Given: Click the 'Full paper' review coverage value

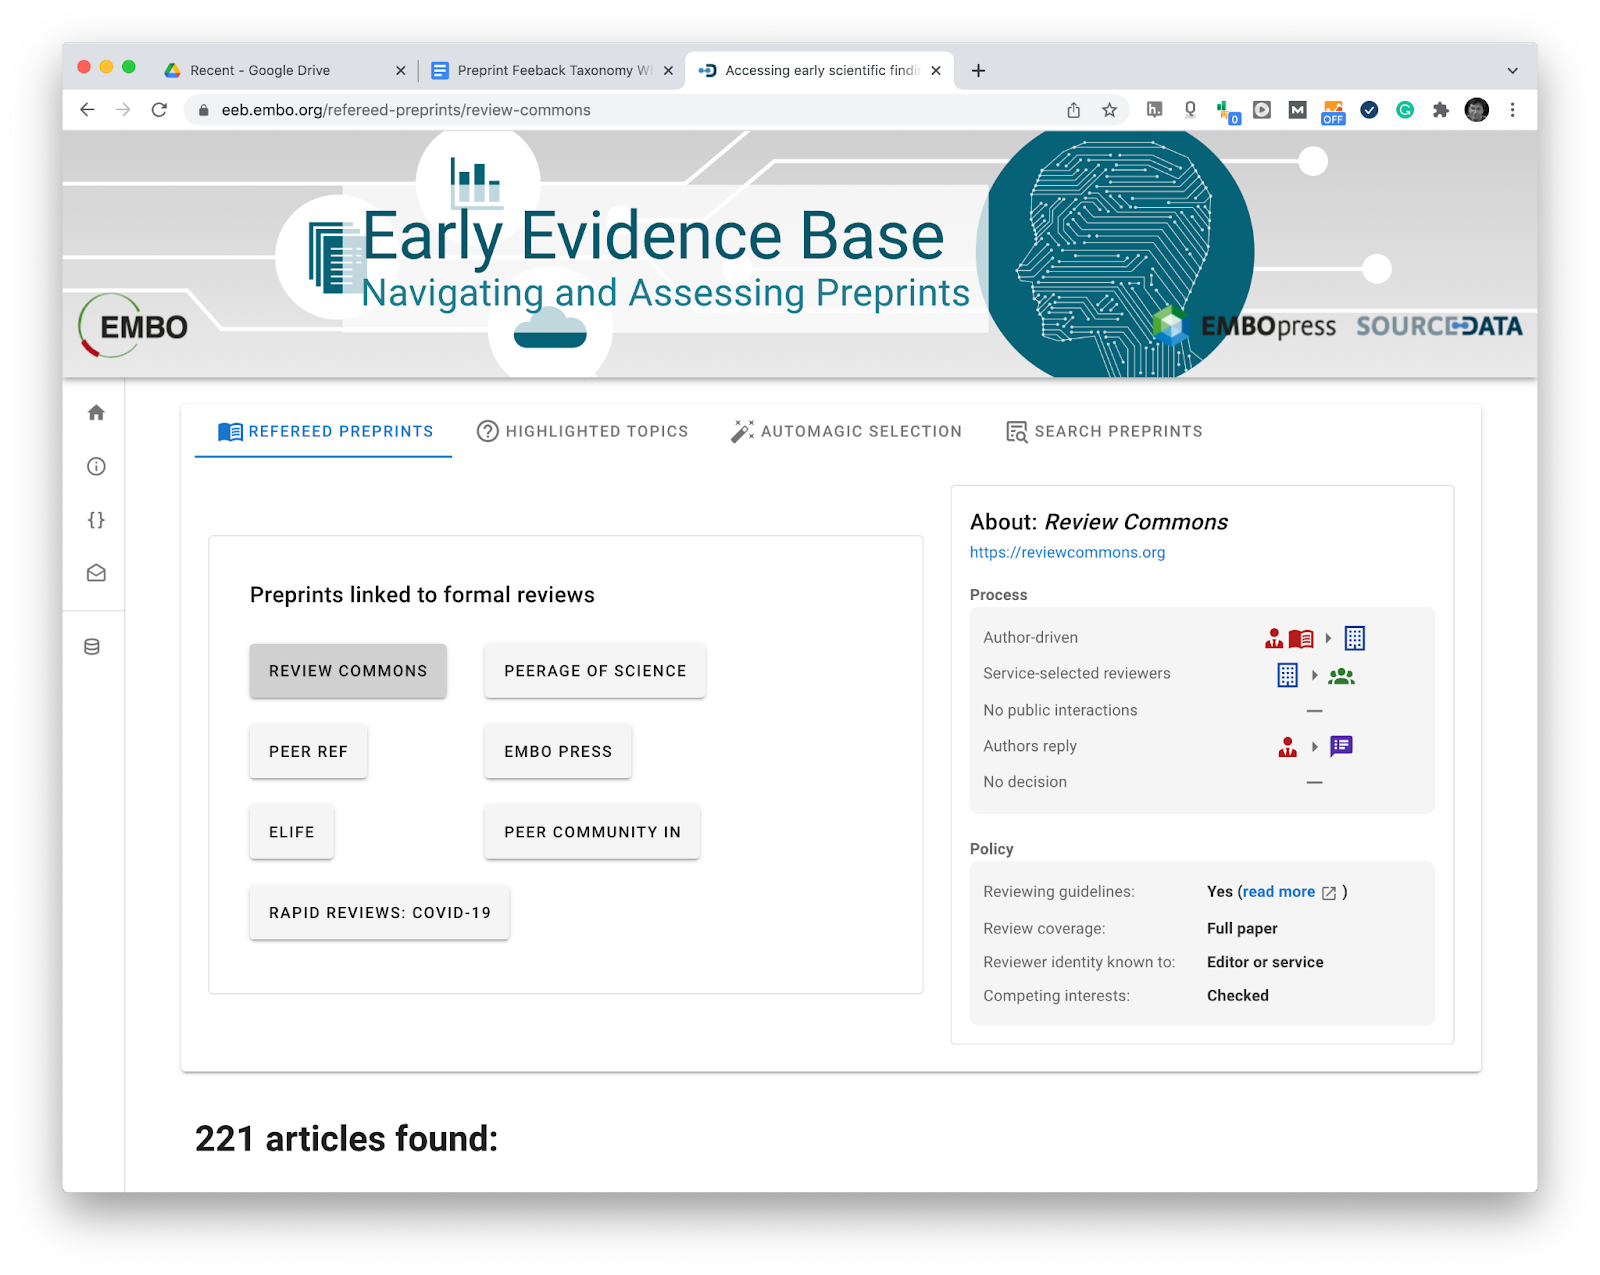Looking at the screenshot, I should (1242, 928).
